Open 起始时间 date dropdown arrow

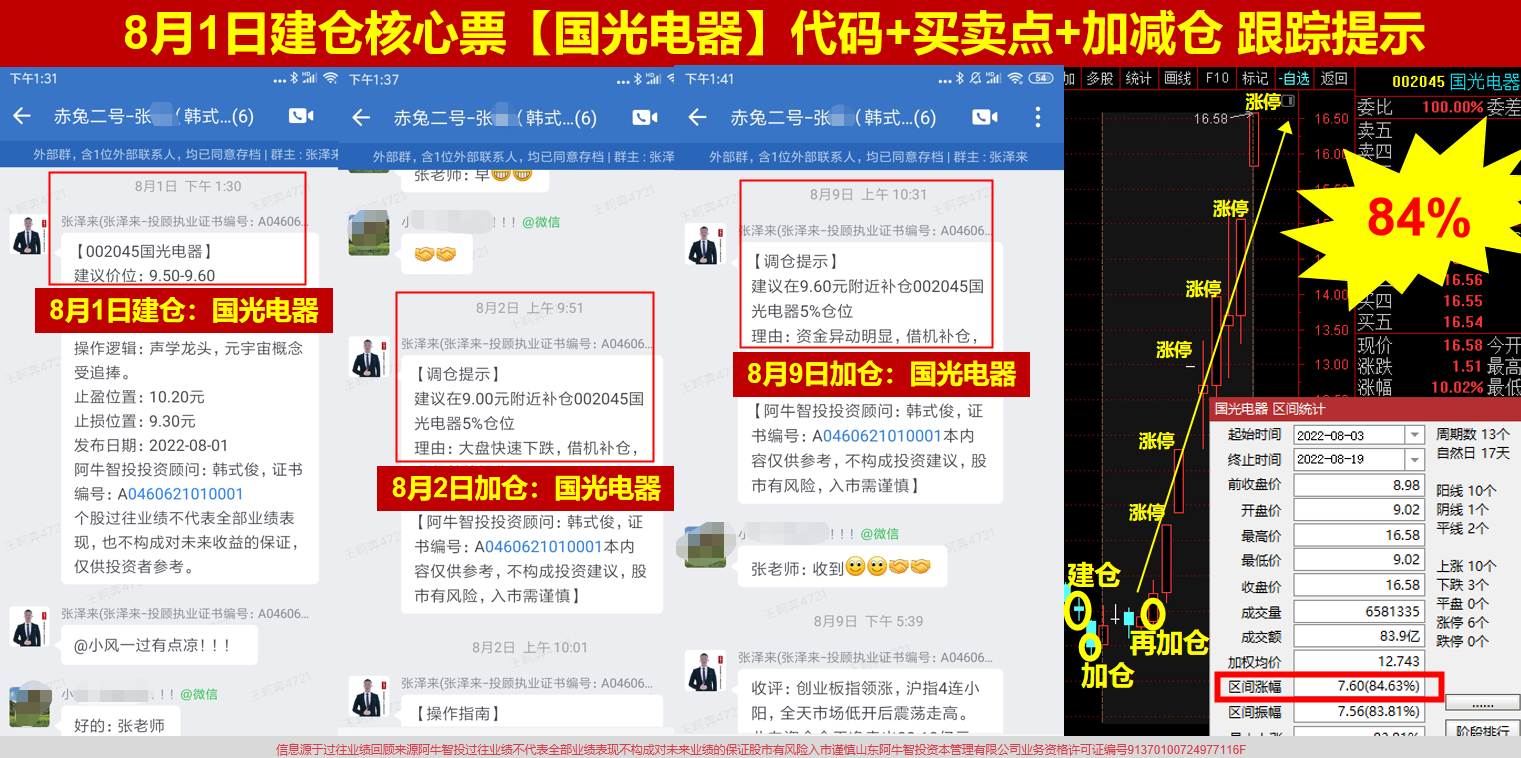click(x=1414, y=435)
